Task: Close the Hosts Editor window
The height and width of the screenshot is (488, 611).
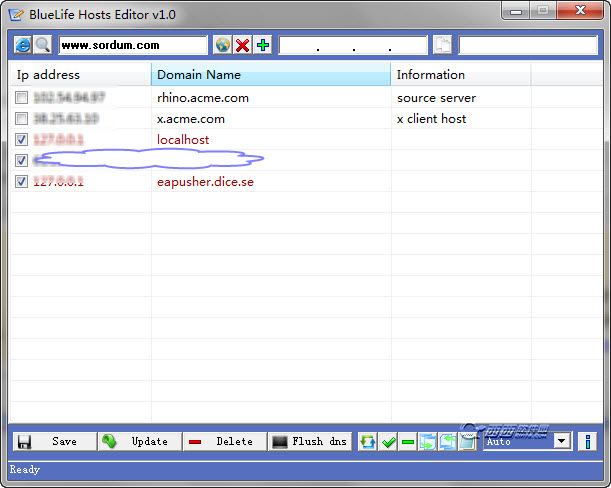Action: (580, 10)
